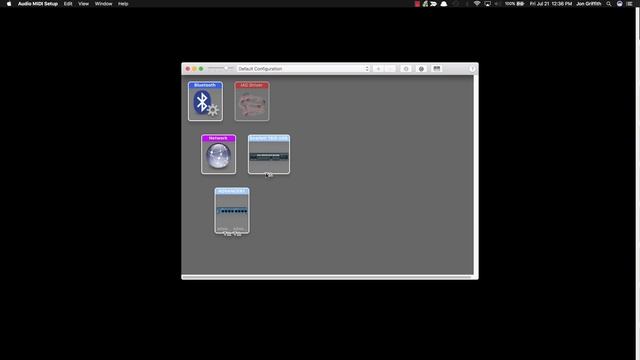Select the bottom MIDI interface with port row
The image size is (640, 360).
click(232, 211)
